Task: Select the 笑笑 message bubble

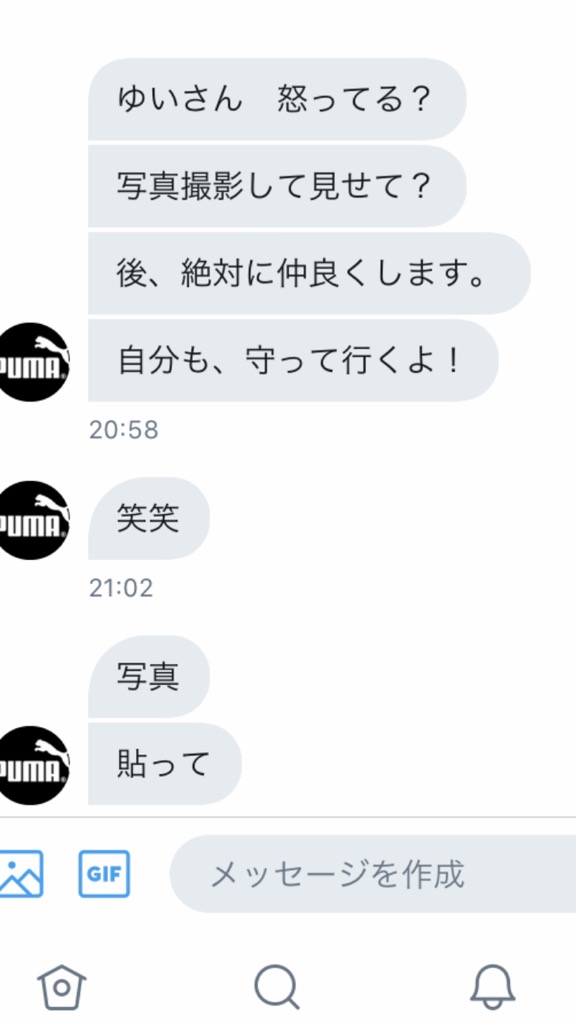Action: [x=149, y=519]
